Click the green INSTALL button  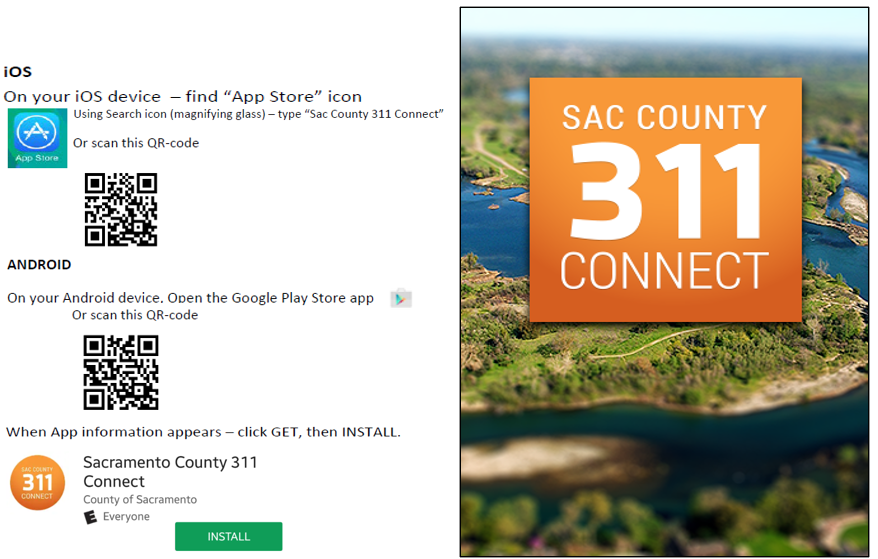tap(228, 537)
